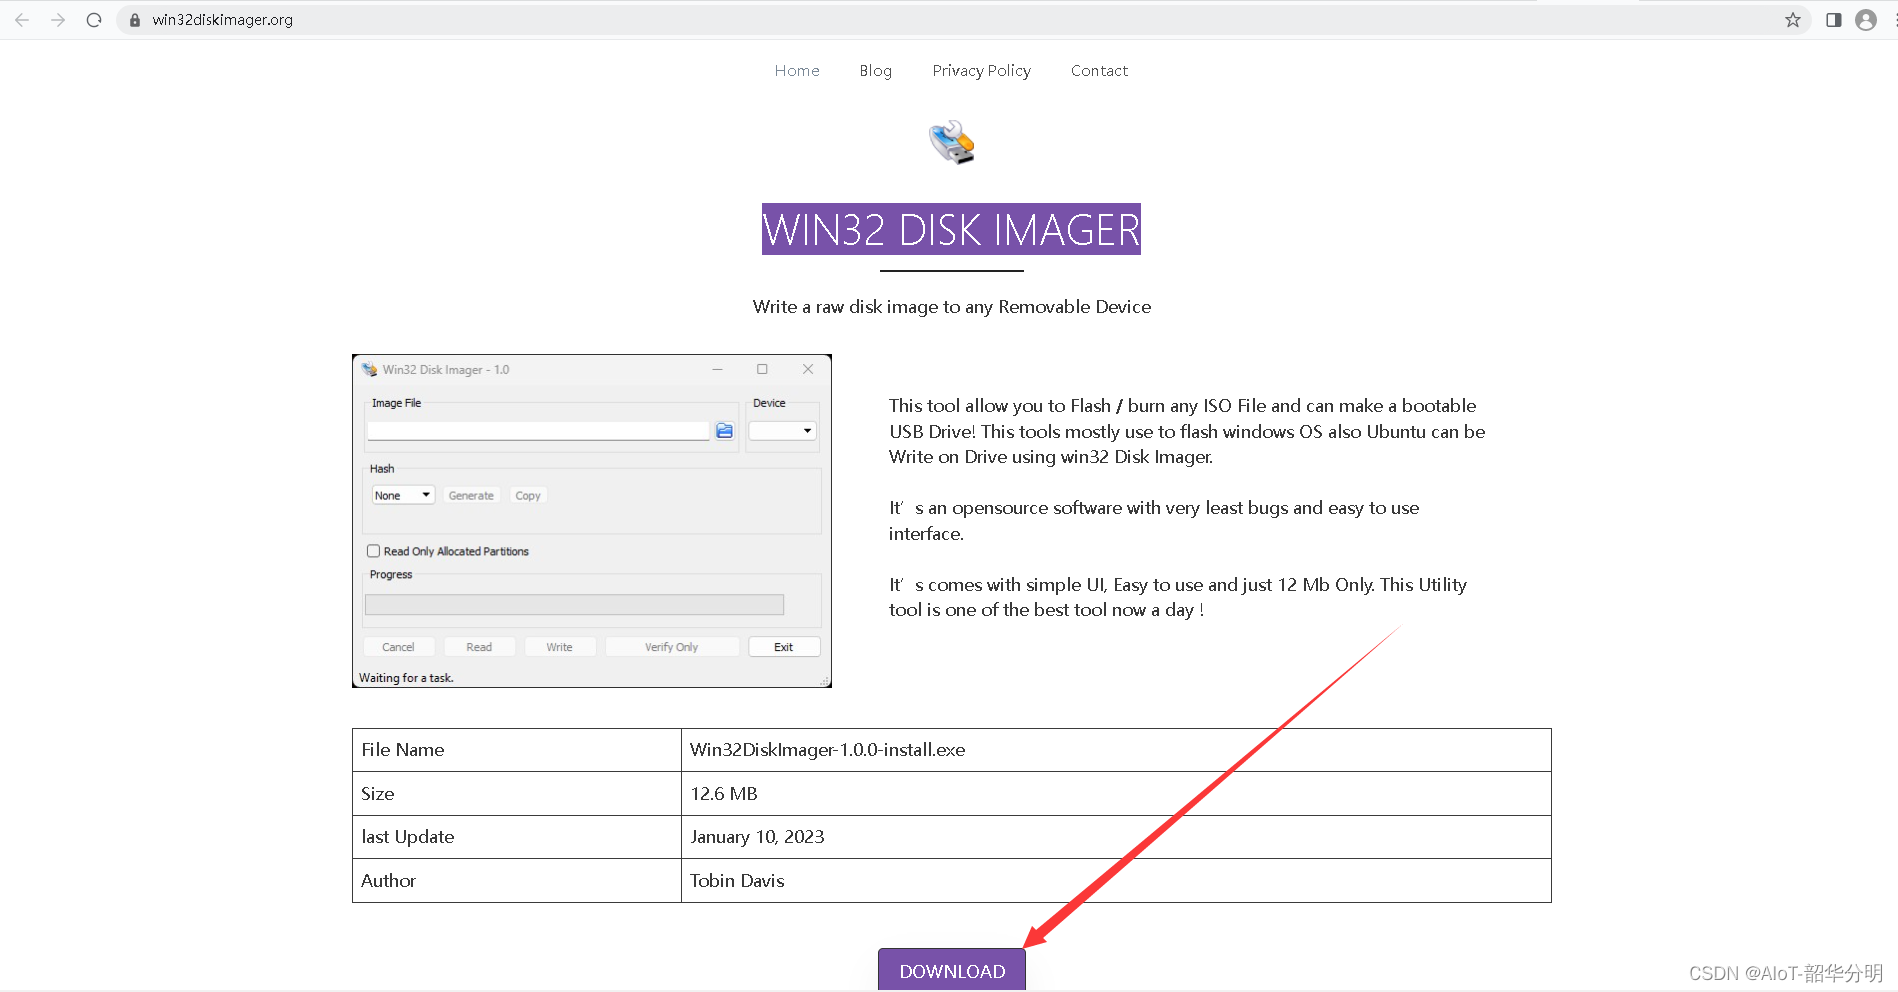Screen dimensions: 1898x992
Task: Click the Verify Only button
Action: [672, 647]
